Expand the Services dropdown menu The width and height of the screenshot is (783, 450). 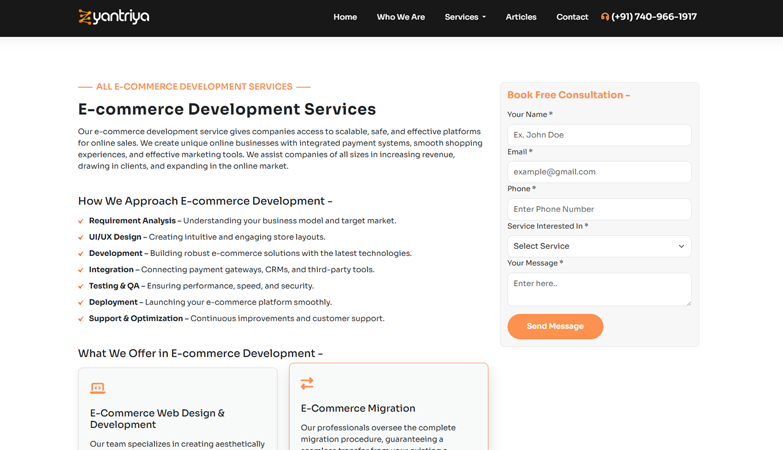[465, 17]
